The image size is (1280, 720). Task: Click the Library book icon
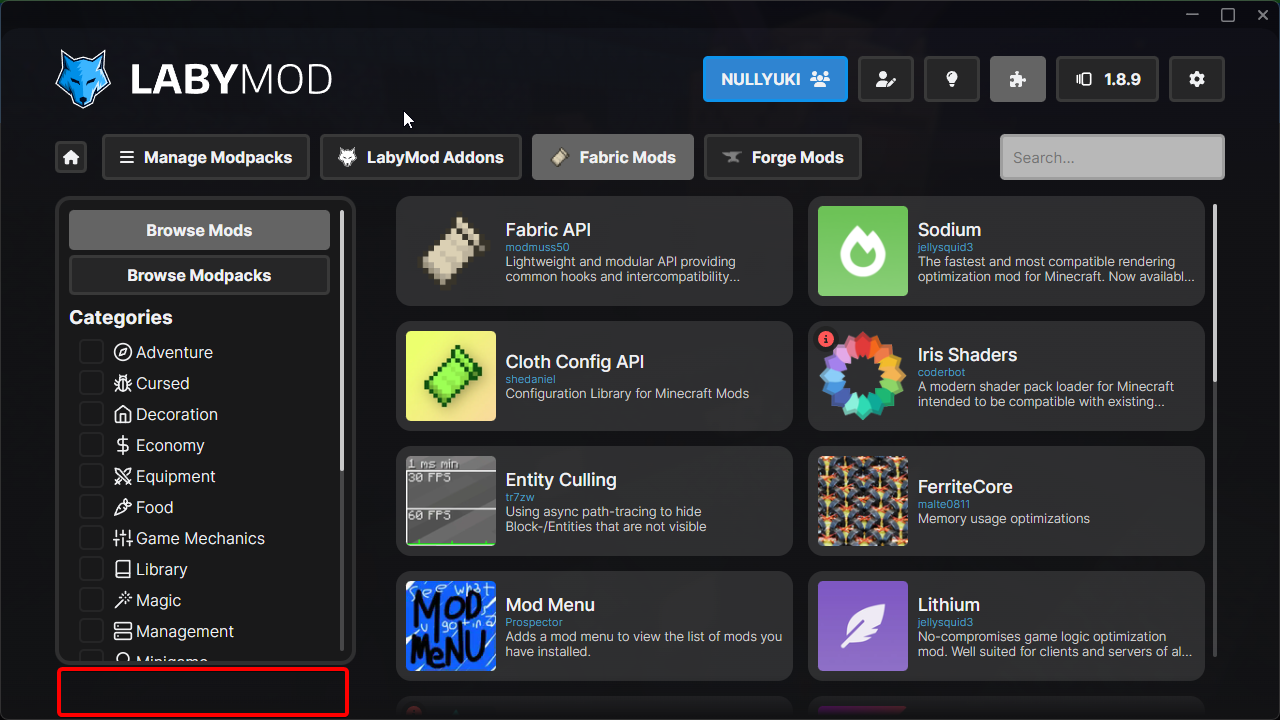pyautogui.click(x=123, y=569)
